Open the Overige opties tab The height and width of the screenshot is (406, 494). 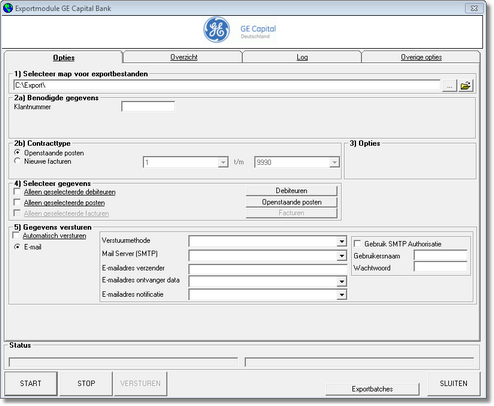pyautogui.click(x=421, y=57)
